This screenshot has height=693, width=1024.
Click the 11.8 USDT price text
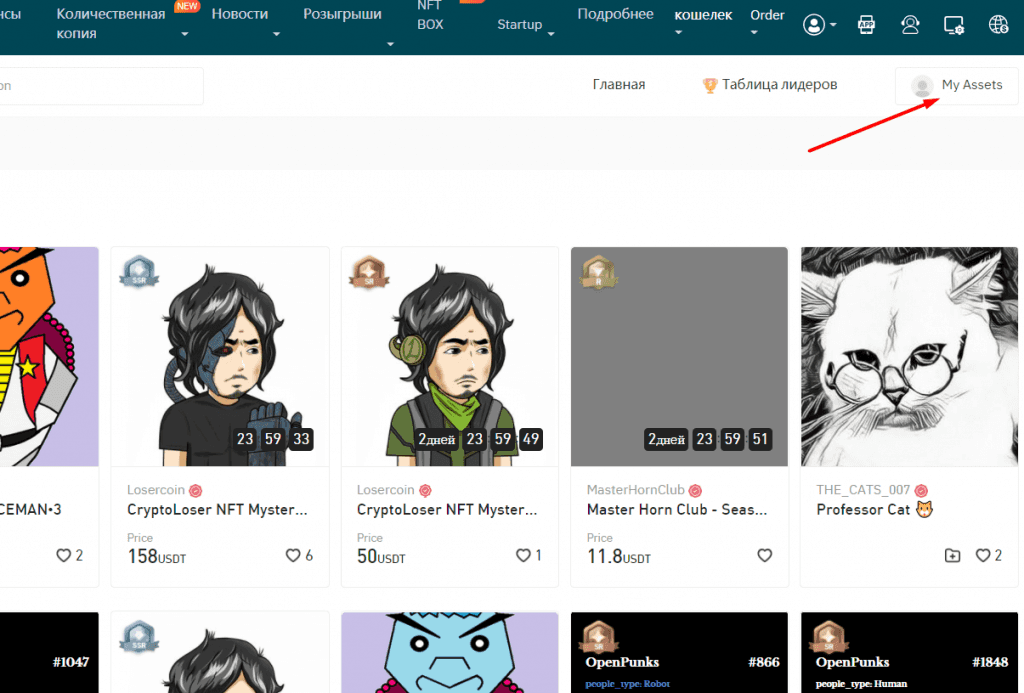[x=618, y=556]
